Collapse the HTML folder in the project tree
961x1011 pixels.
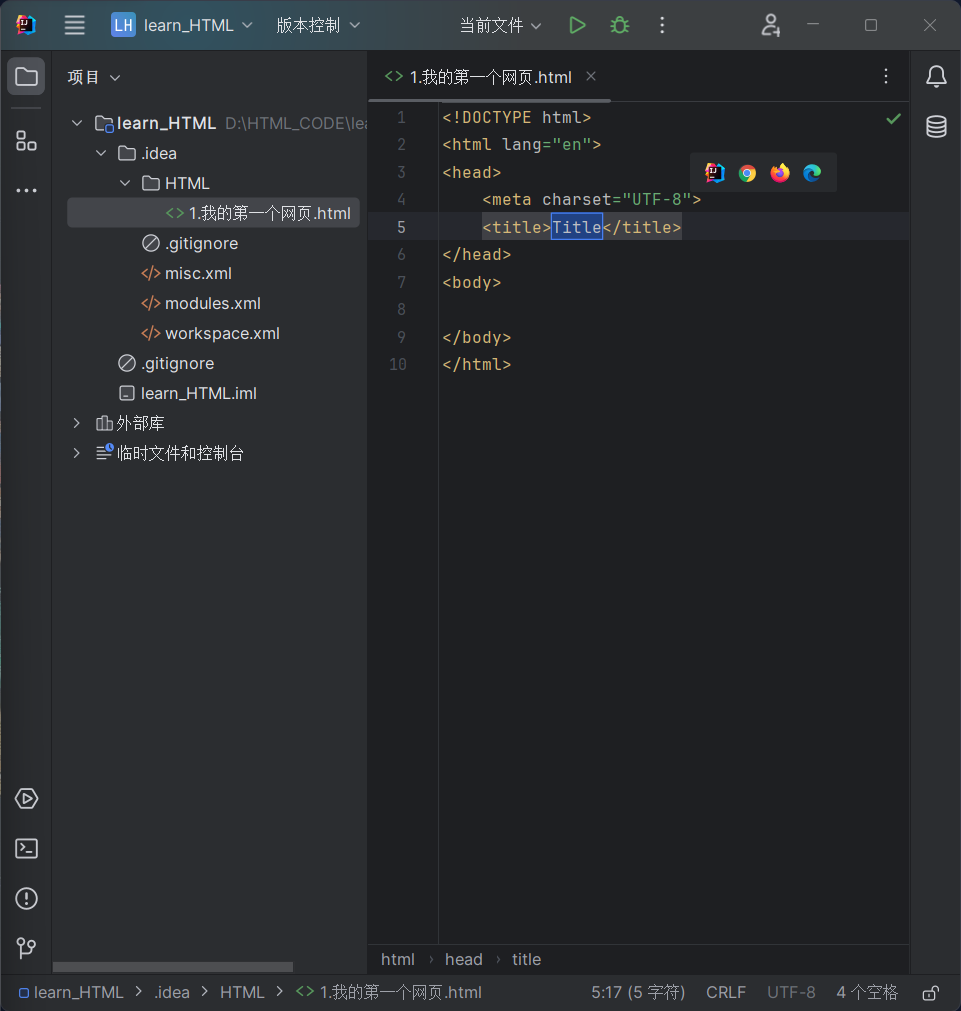(125, 183)
